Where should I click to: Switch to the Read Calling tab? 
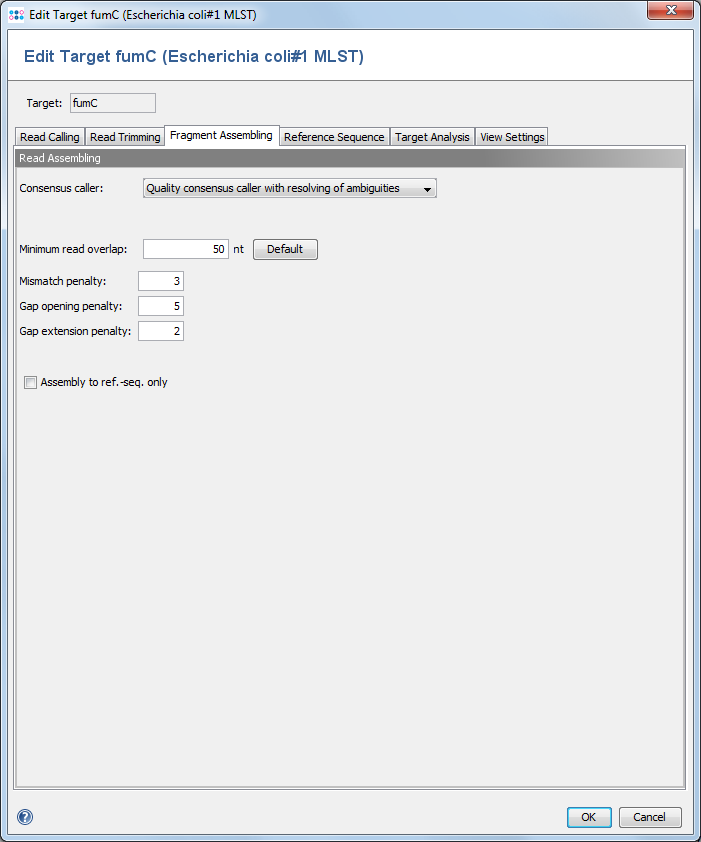click(x=49, y=137)
